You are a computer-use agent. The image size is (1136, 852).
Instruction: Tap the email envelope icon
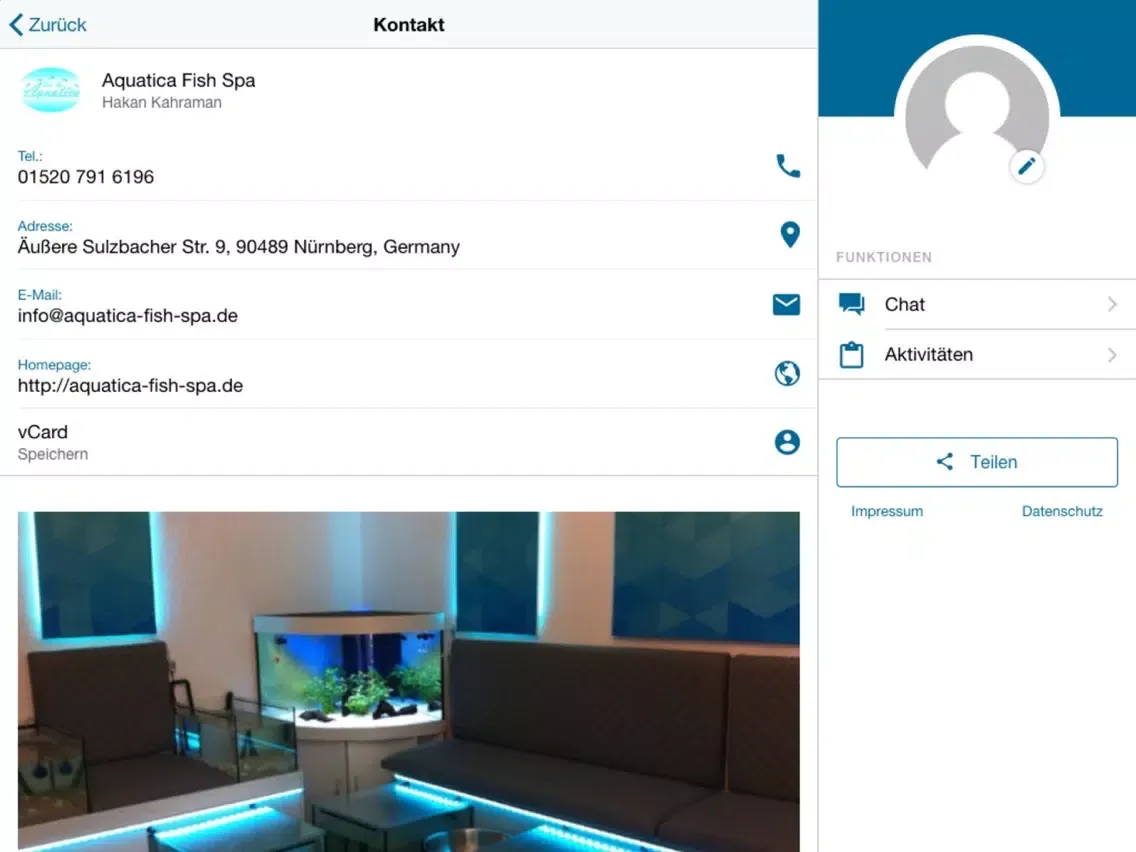coord(786,305)
